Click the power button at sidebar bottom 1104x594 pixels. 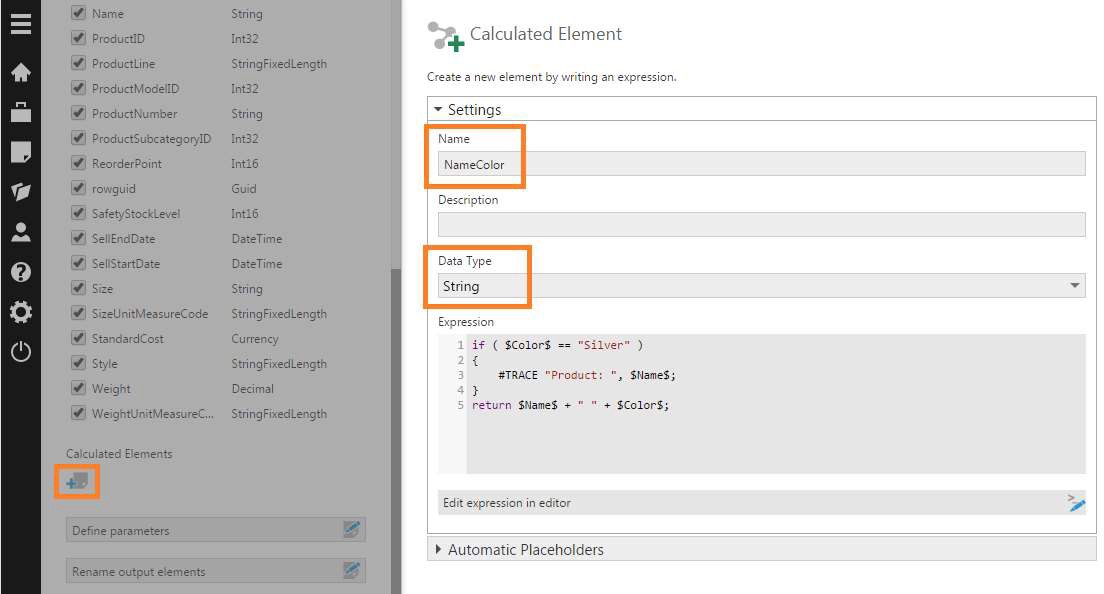21,351
